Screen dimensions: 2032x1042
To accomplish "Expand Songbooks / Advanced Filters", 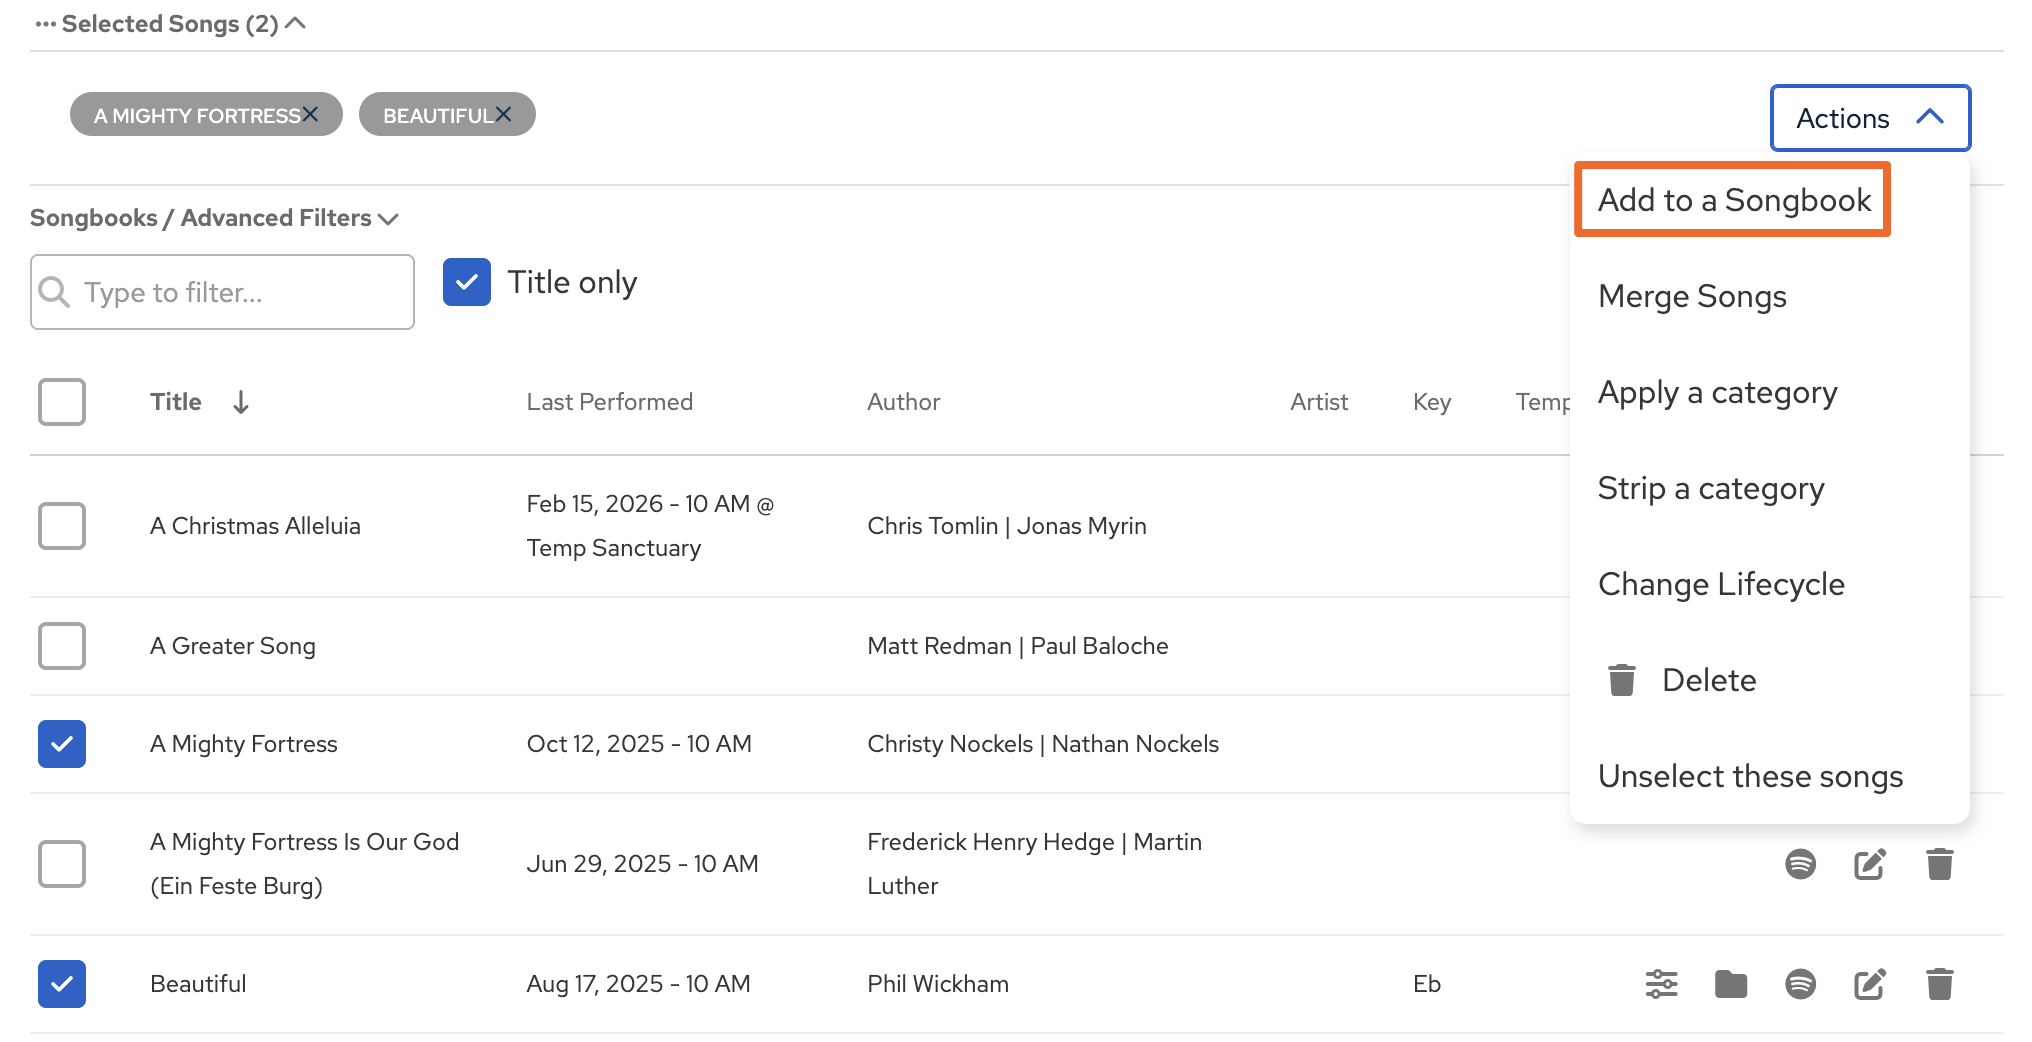I will tap(214, 218).
